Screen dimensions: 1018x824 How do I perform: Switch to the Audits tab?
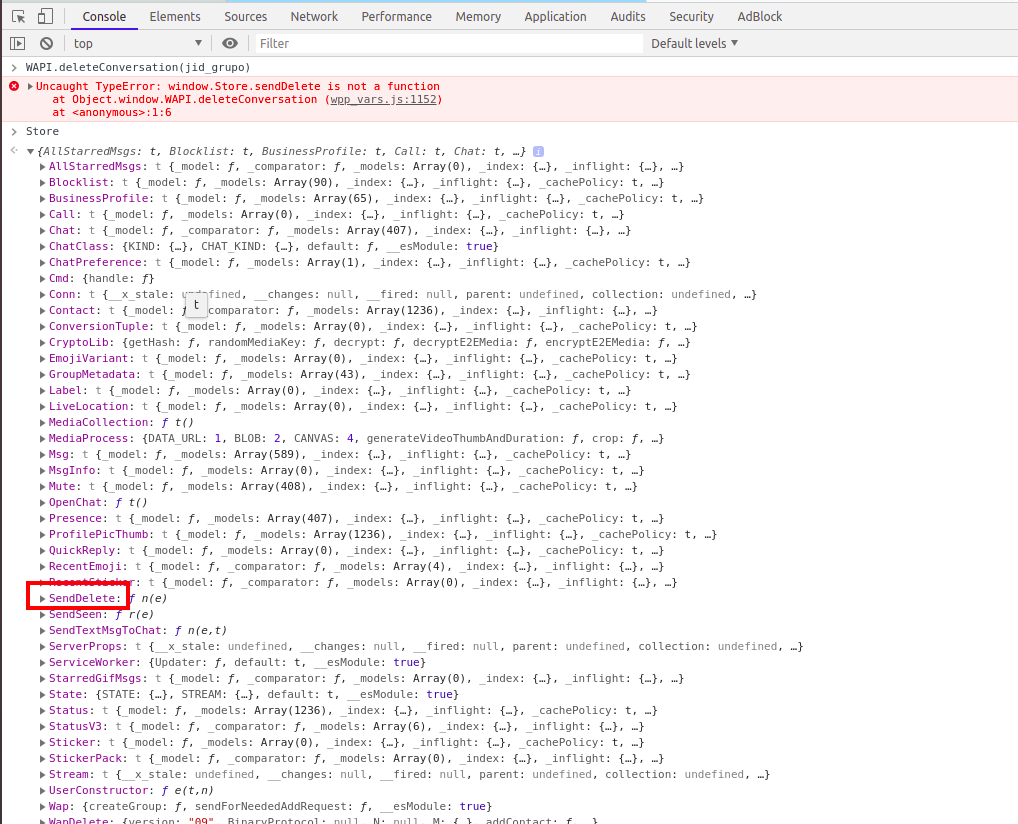628,17
